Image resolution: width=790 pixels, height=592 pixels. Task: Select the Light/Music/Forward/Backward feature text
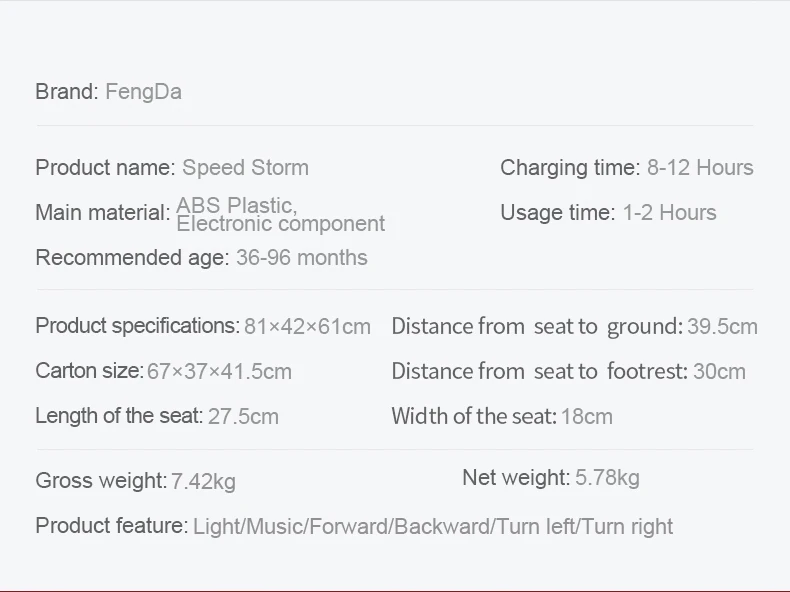[342, 527]
